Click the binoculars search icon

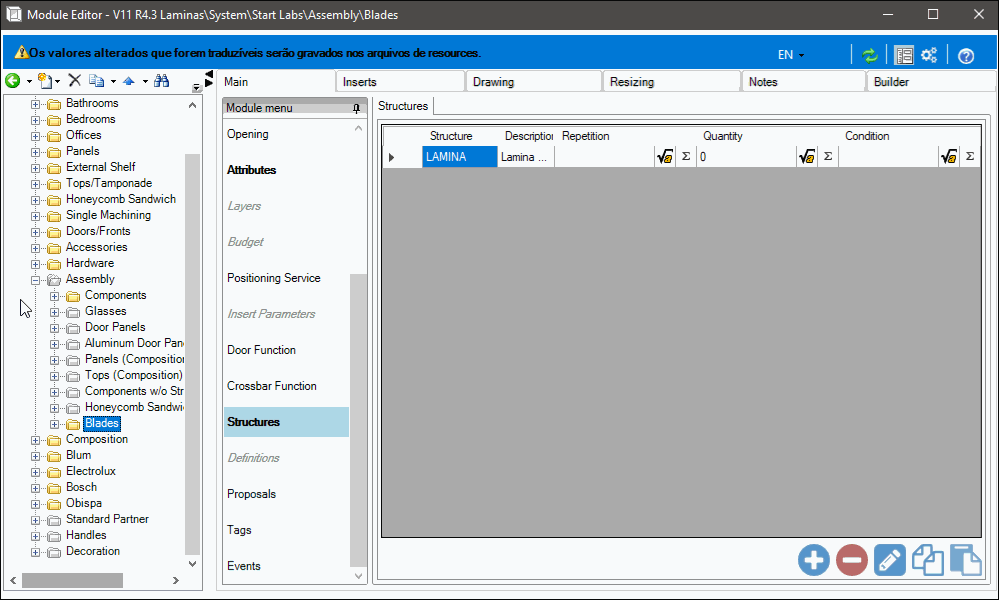[162, 80]
